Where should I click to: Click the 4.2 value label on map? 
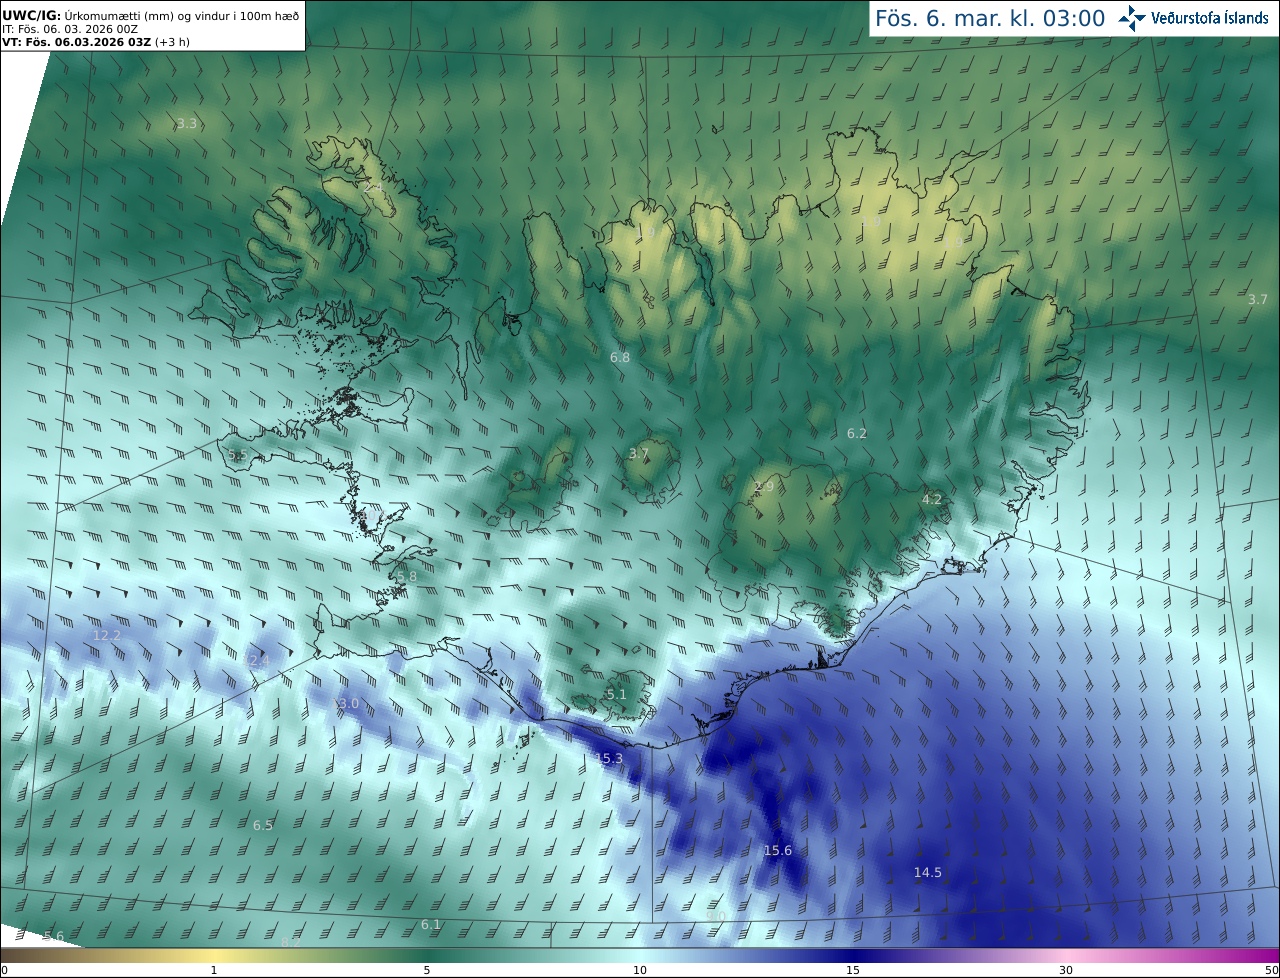click(932, 499)
